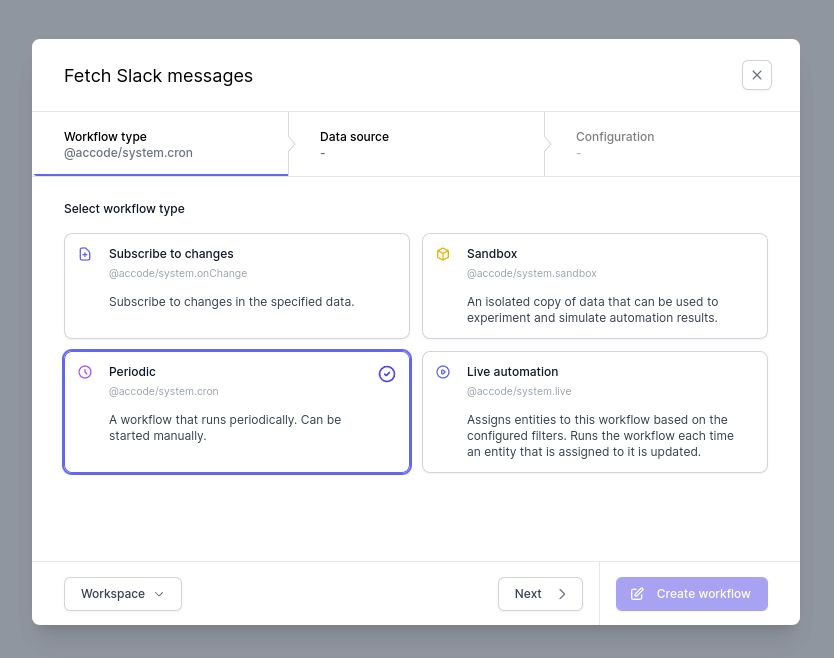Click the Create workflow button
This screenshot has height=658, width=834.
click(x=691, y=594)
